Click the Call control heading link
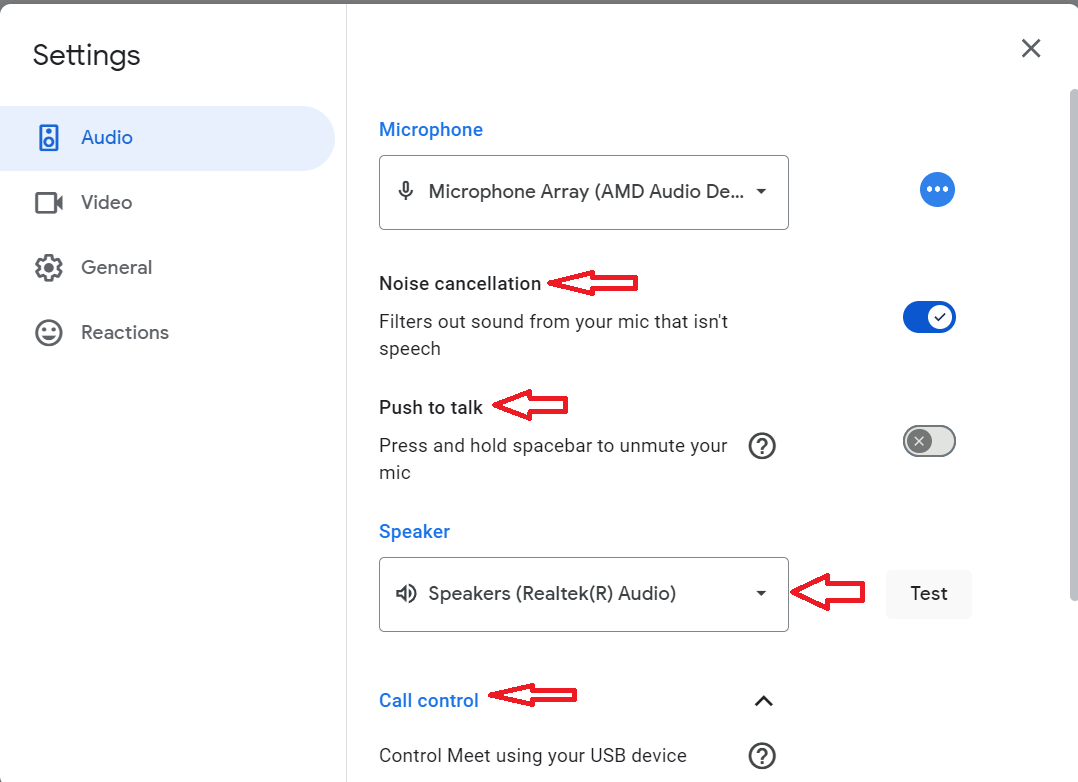 coord(428,700)
